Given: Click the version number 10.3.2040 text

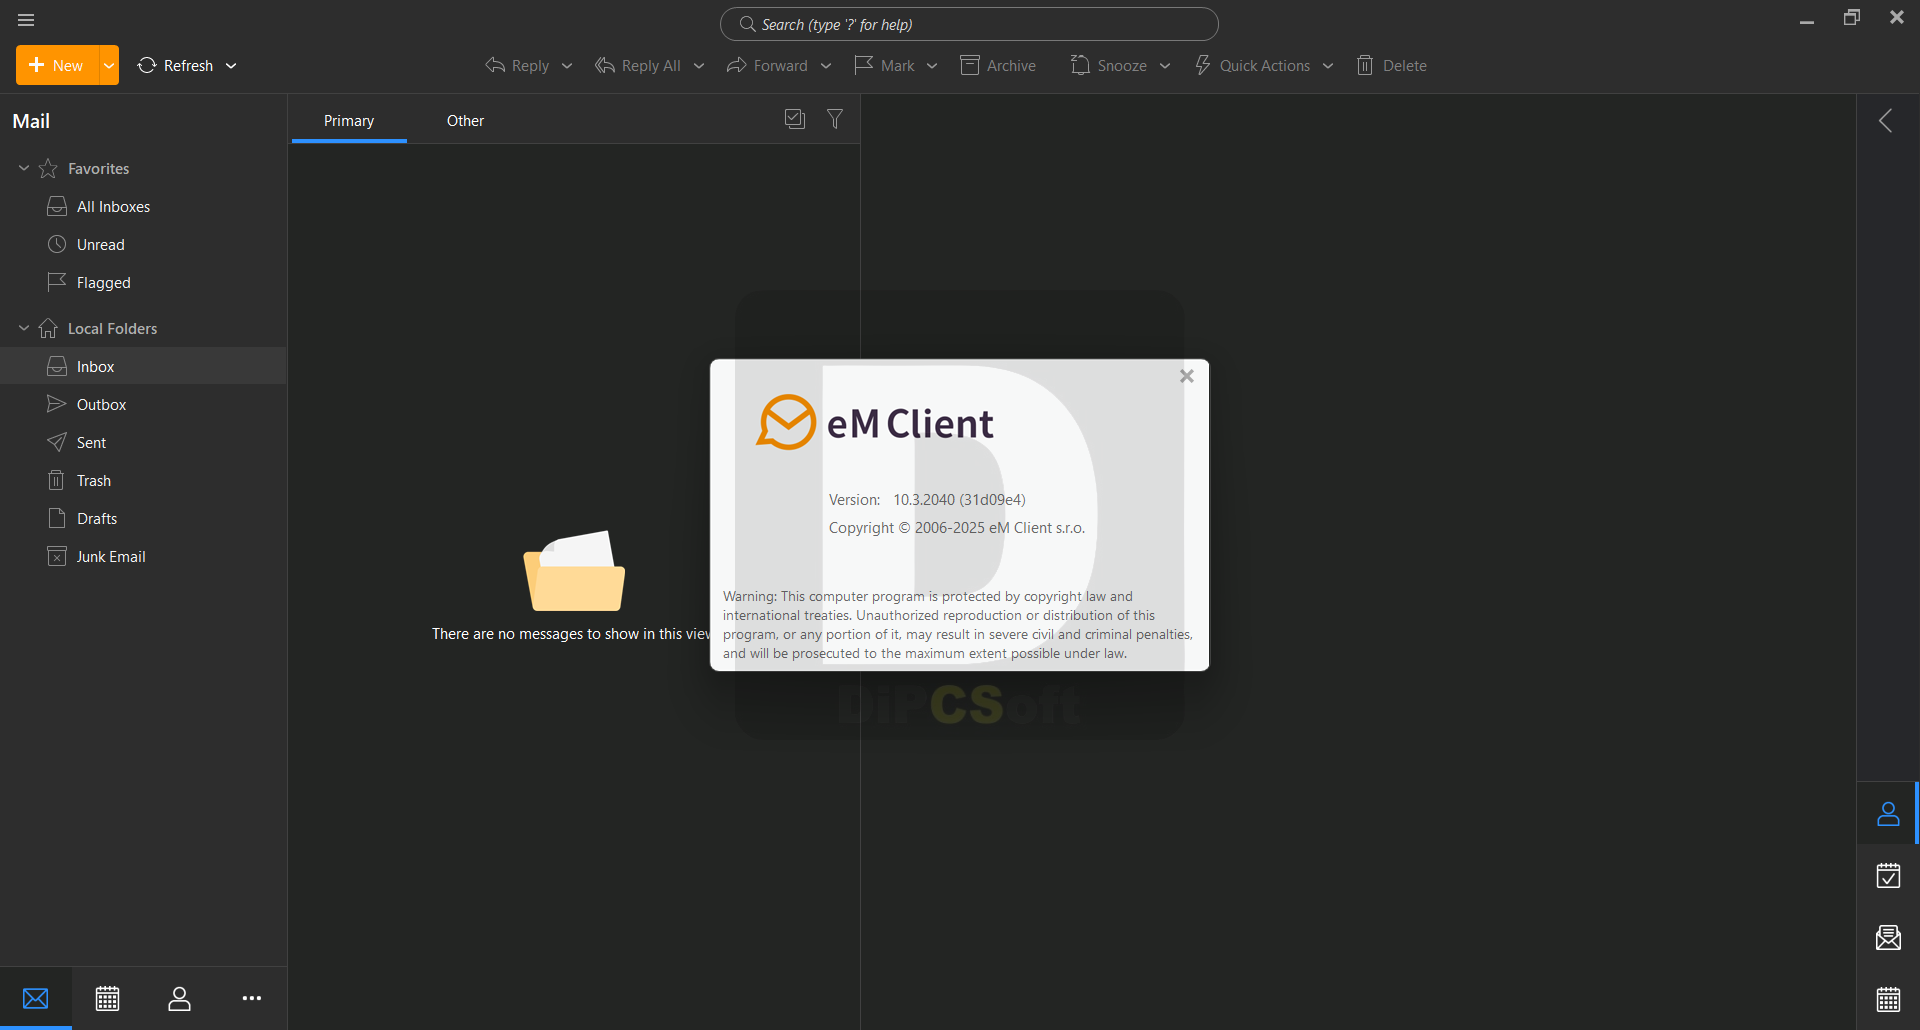Looking at the screenshot, I should click(959, 500).
